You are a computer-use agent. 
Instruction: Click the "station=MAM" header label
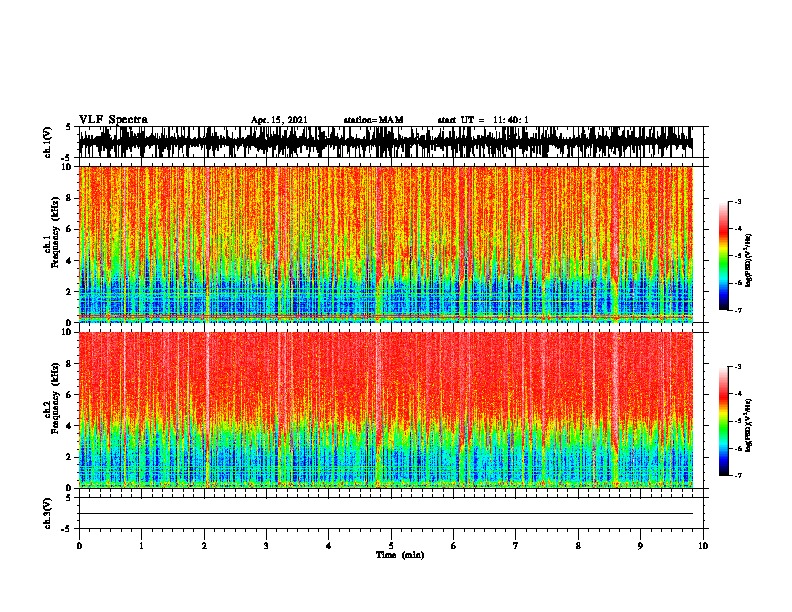(373, 120)
